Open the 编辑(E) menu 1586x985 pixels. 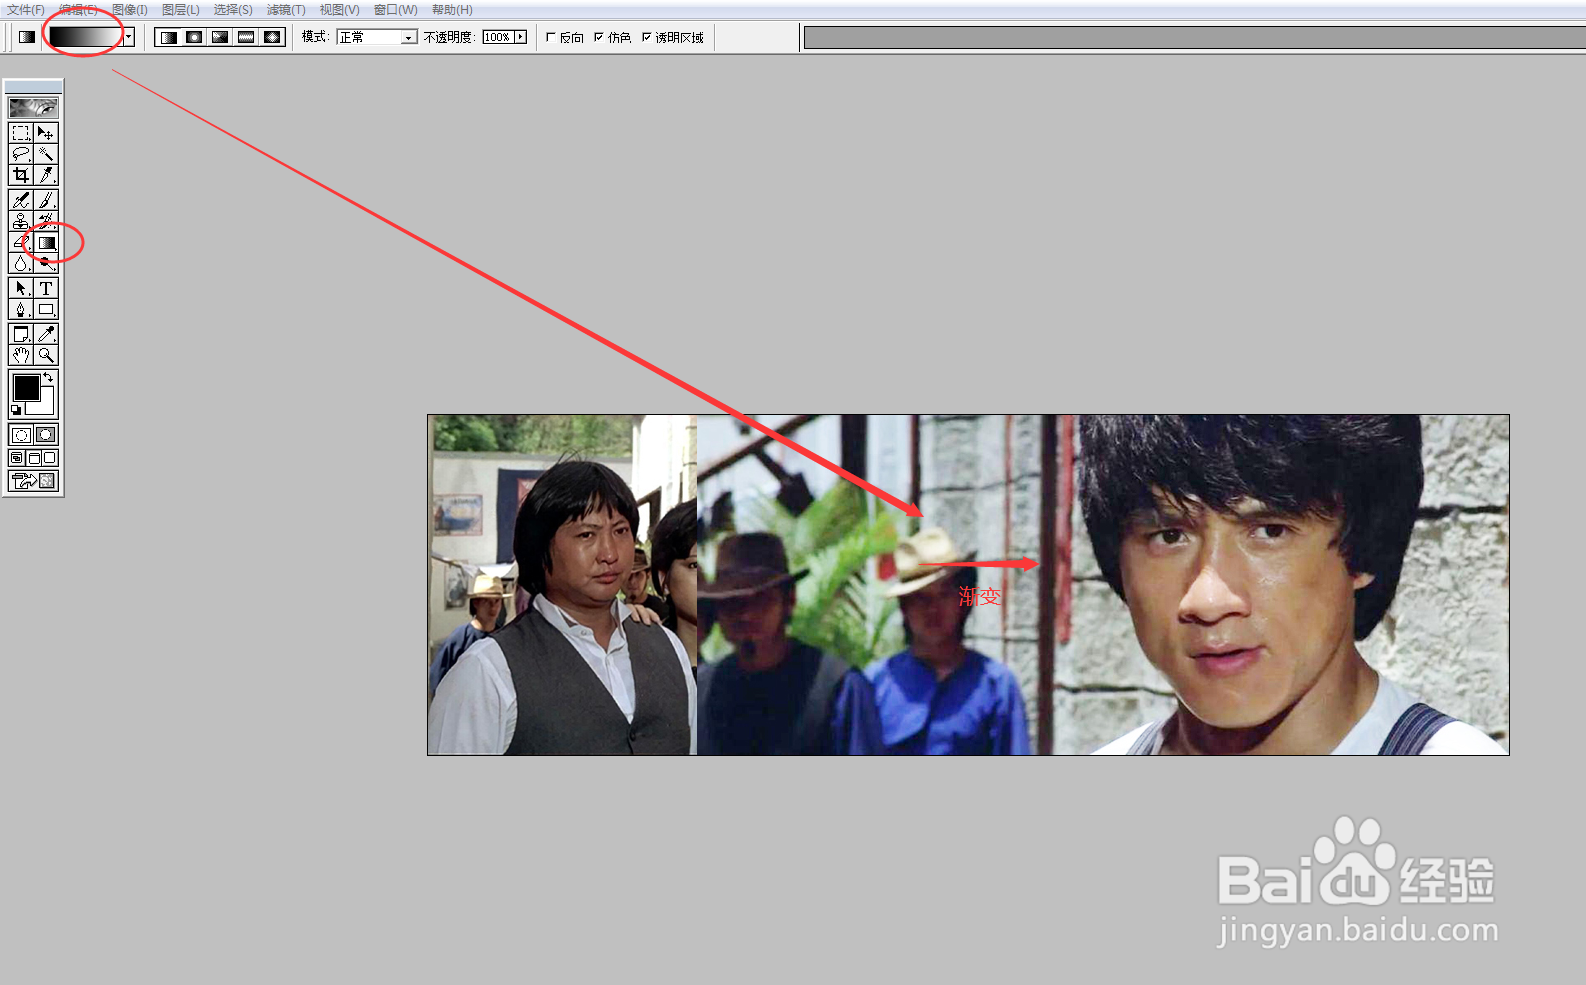78,10
